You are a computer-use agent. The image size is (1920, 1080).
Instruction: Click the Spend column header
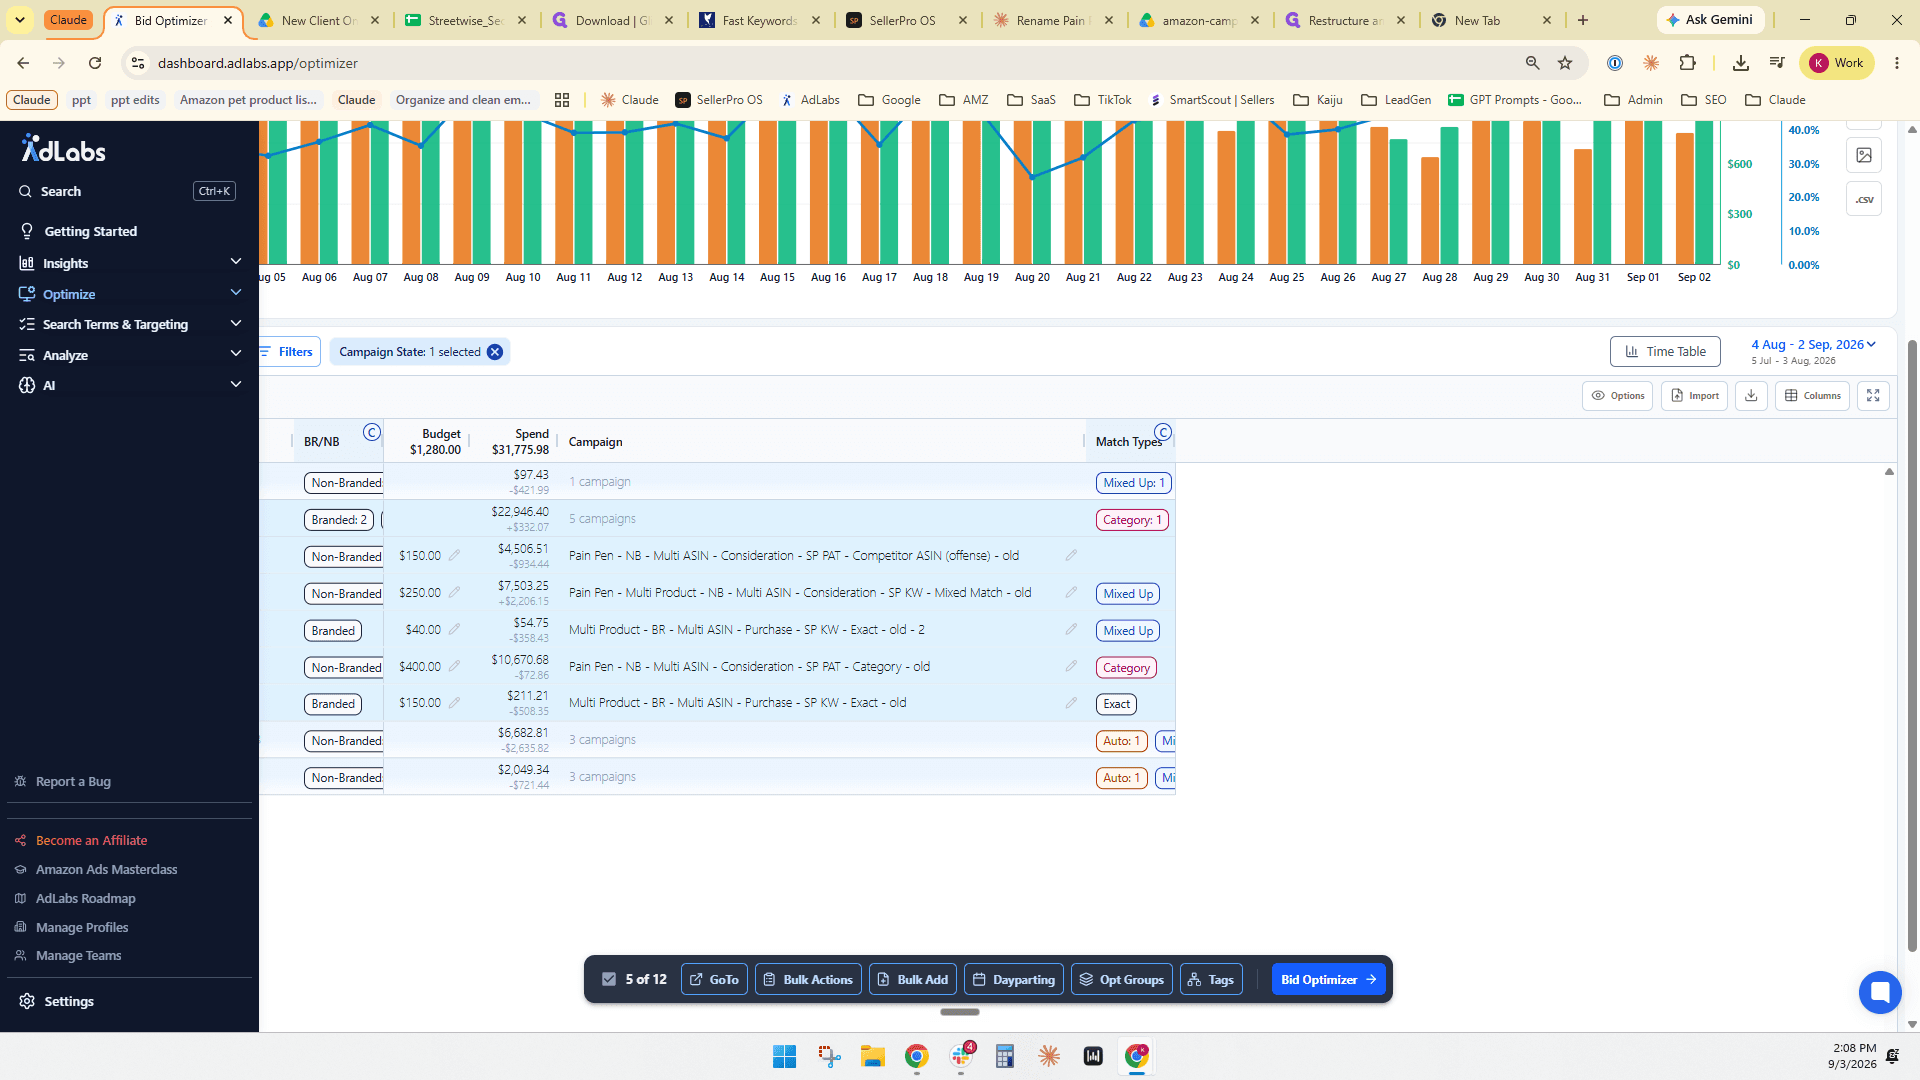(520, 441)
